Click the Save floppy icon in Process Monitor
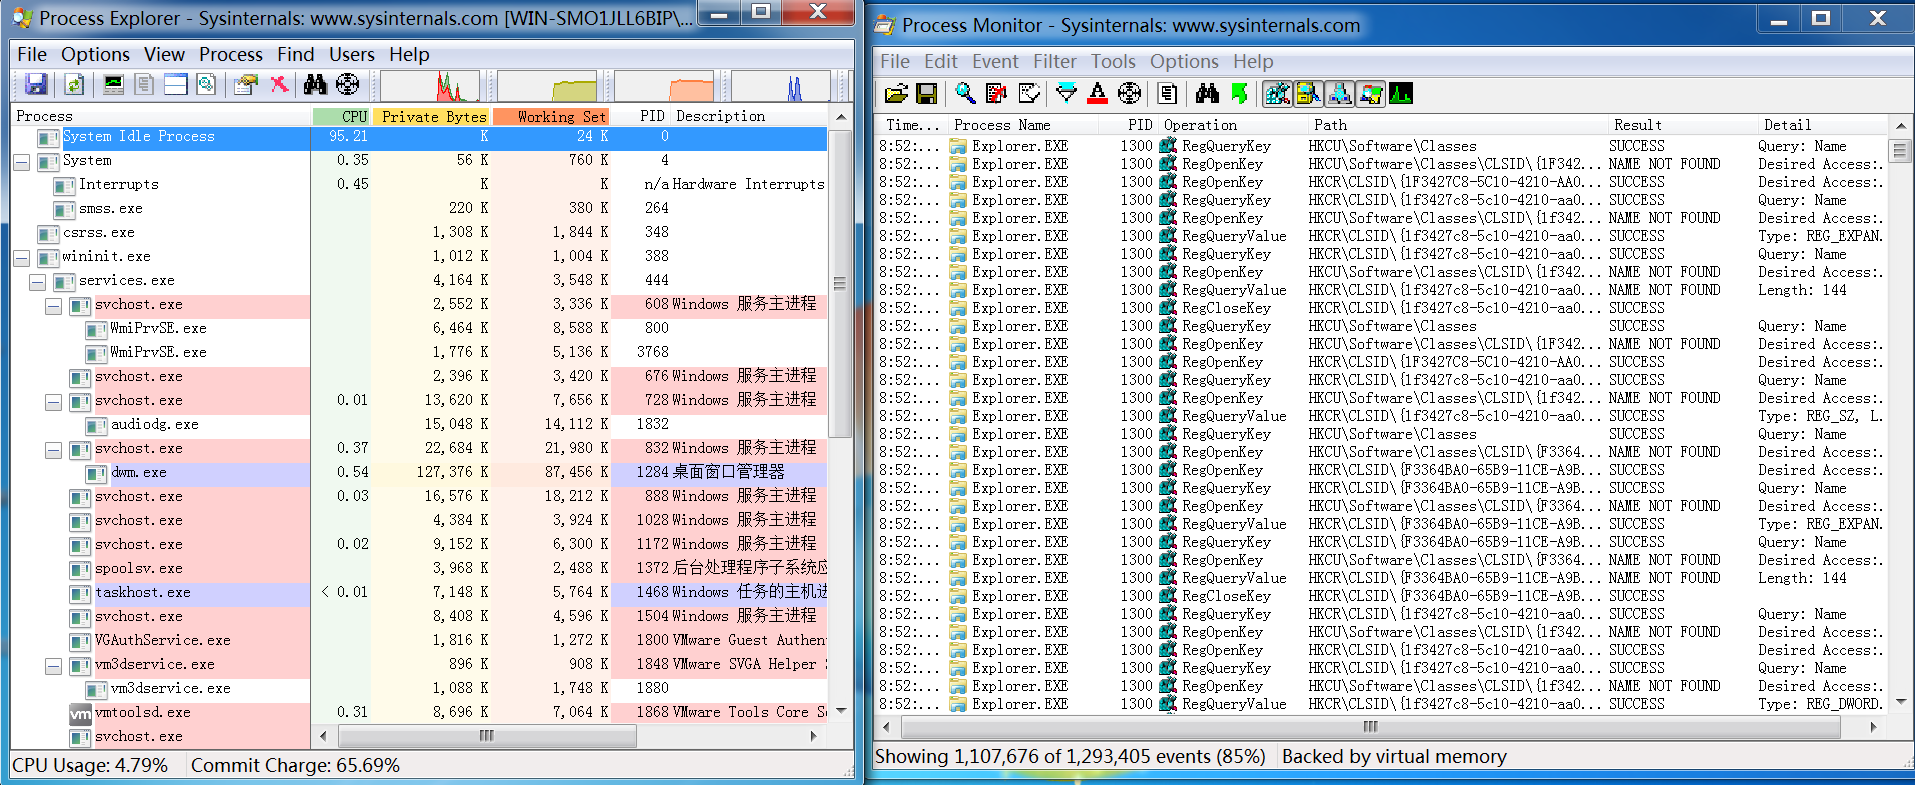 tap(927, 94)
